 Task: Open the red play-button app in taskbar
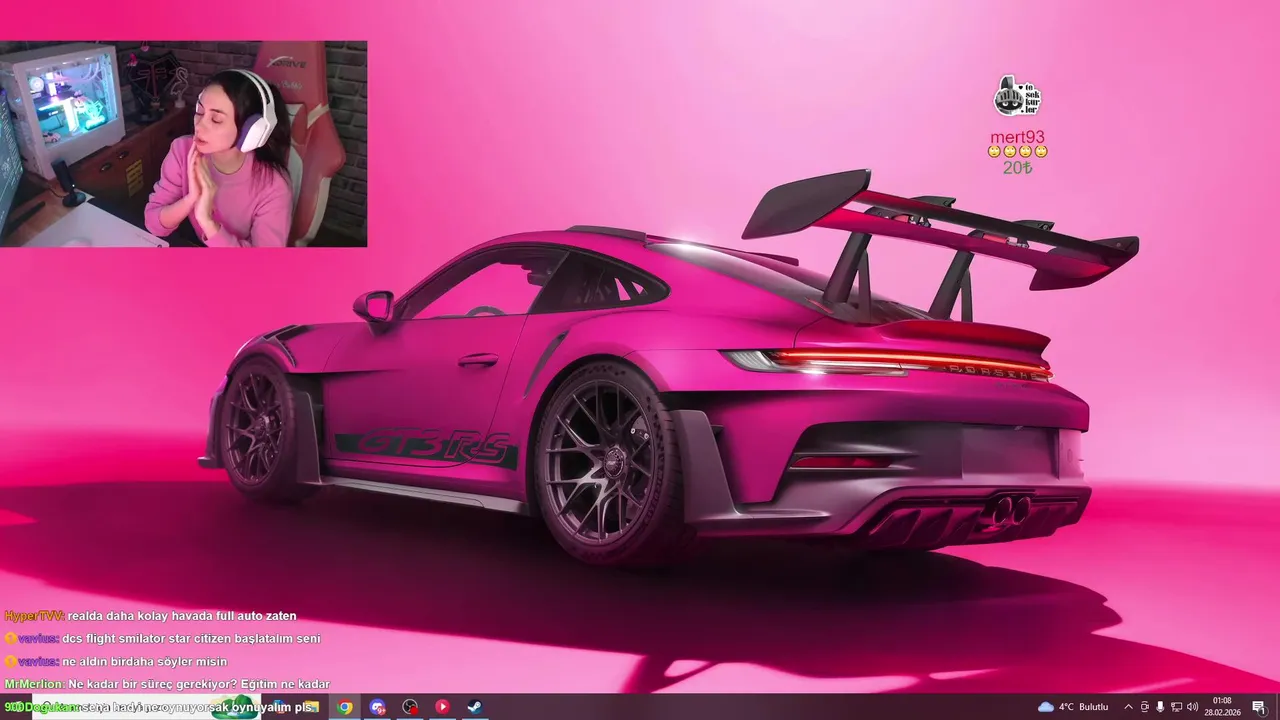(x=442, y=707)
